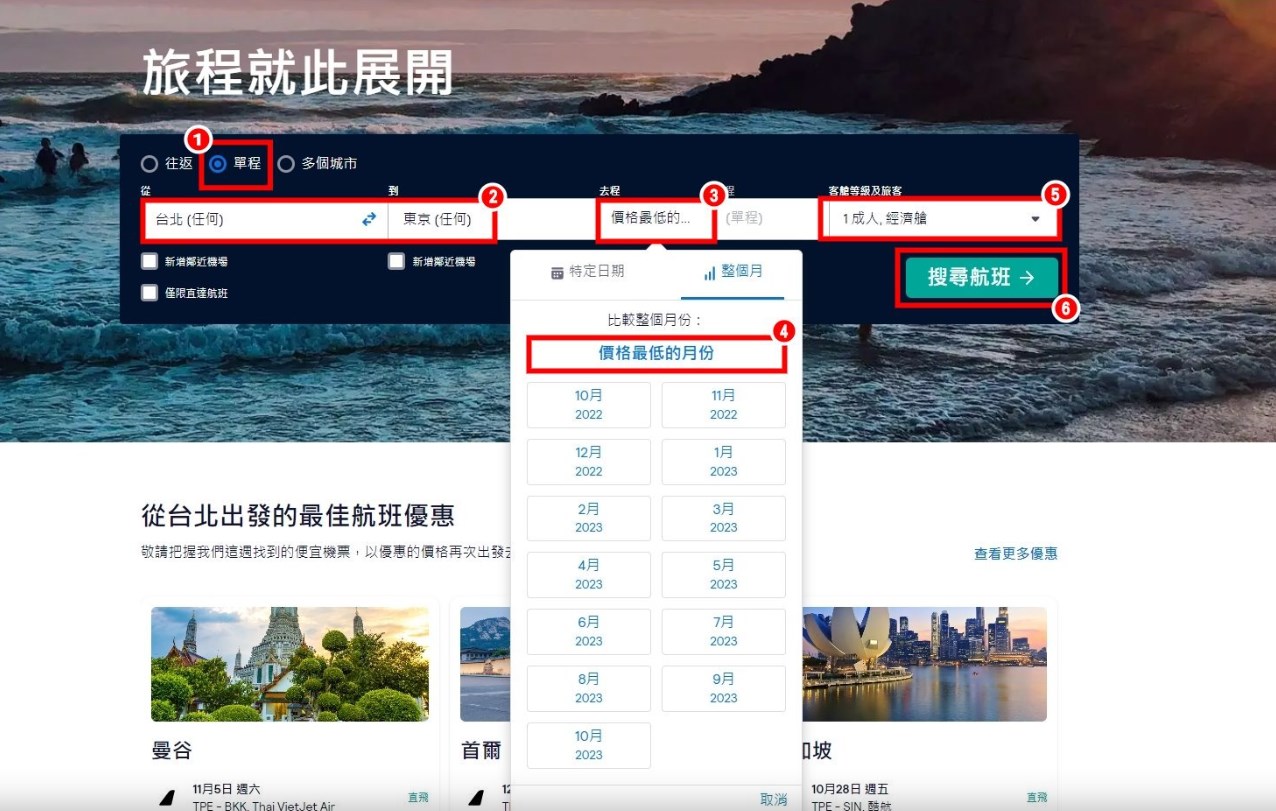
Task: Pick 3月 2023 in month picker
Action: [723, 518]
